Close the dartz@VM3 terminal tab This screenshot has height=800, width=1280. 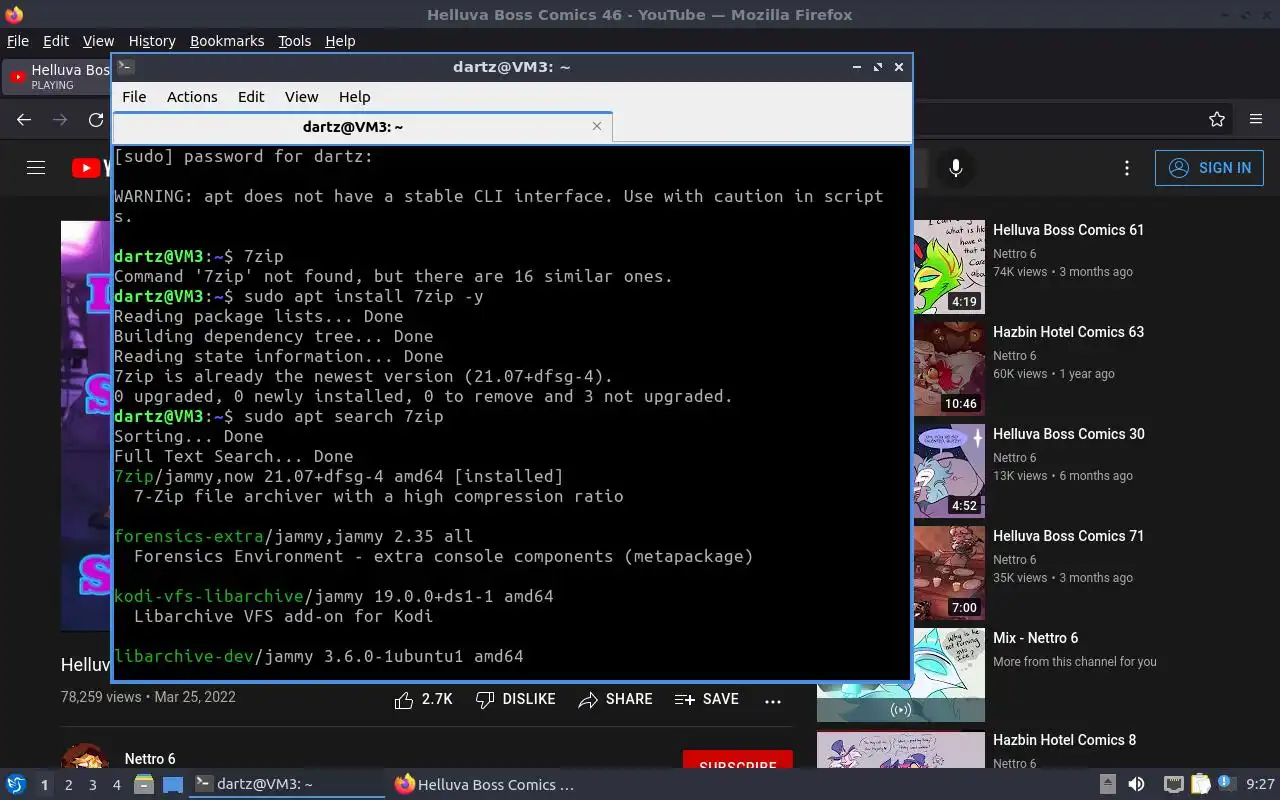tap(597, 126)
